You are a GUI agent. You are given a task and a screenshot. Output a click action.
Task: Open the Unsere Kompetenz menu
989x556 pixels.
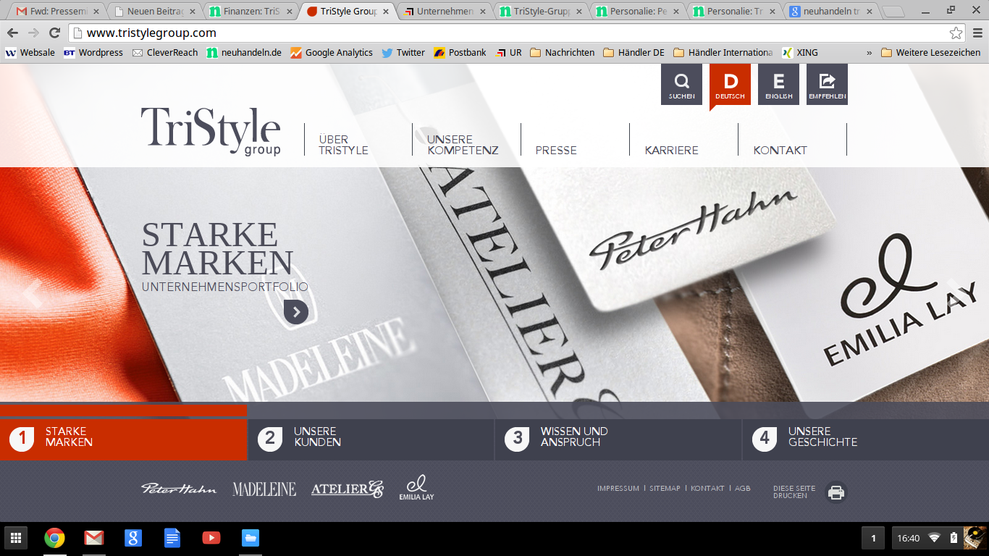[462, 144]
